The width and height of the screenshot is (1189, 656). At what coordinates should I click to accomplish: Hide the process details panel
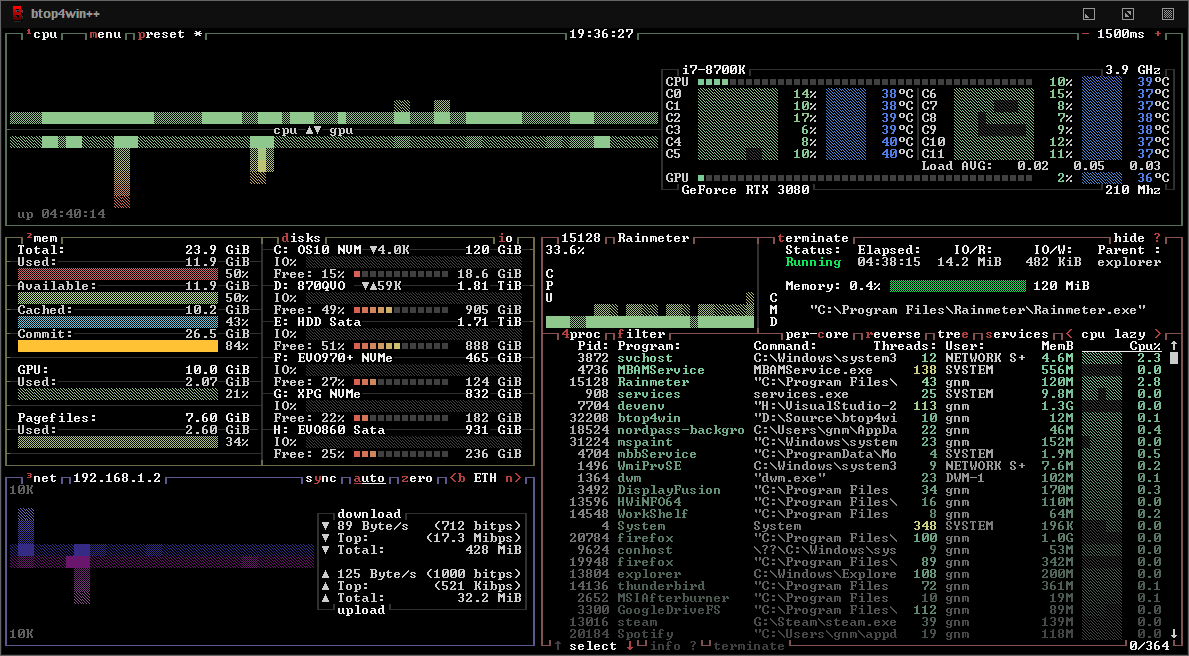pos(1129,238)
